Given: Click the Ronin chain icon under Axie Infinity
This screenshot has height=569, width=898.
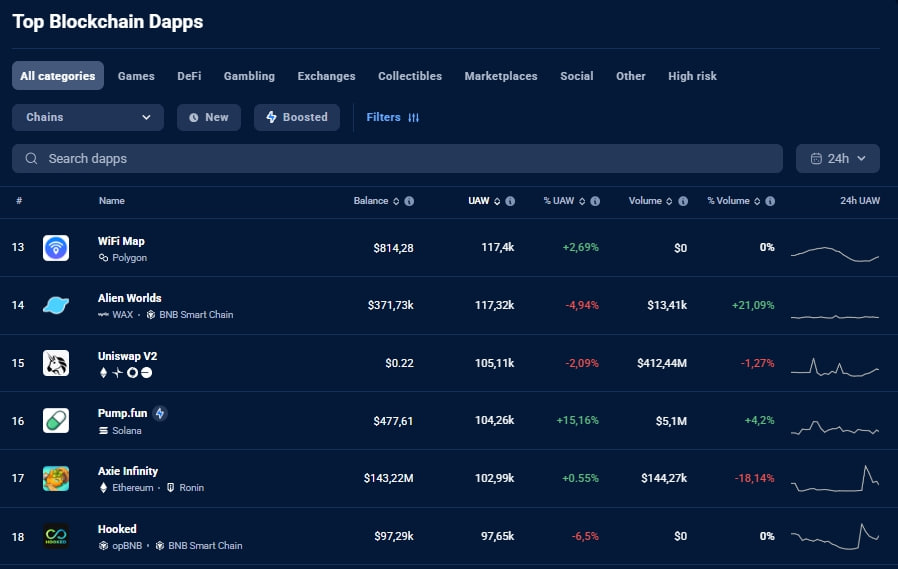Looking at the screenshot, I should coord(171,488).
